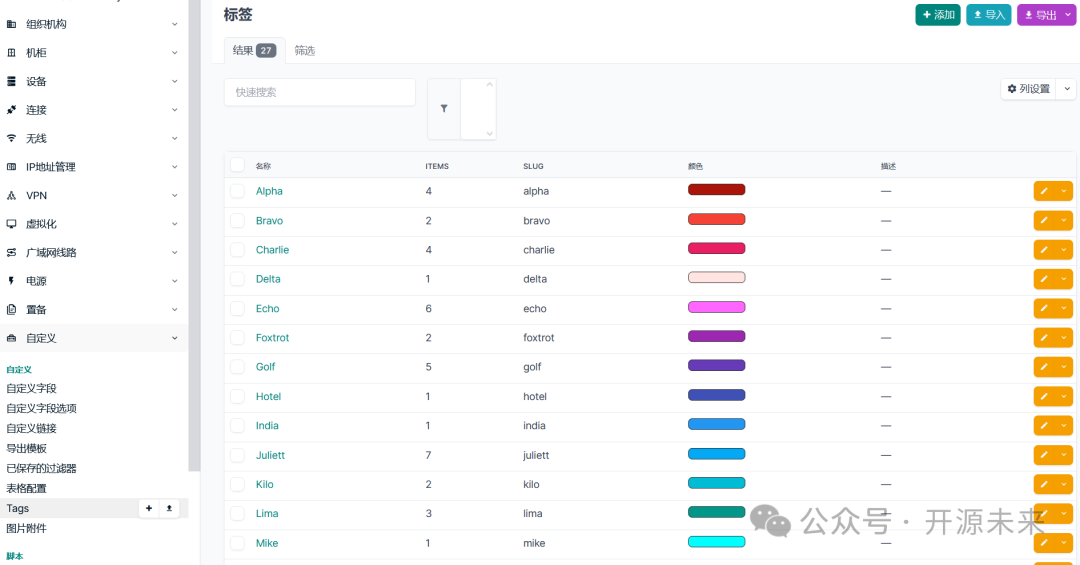The image size is (1080, 565).
Task: Click the 快速搜索 quick search field
Action: (320, 92)
